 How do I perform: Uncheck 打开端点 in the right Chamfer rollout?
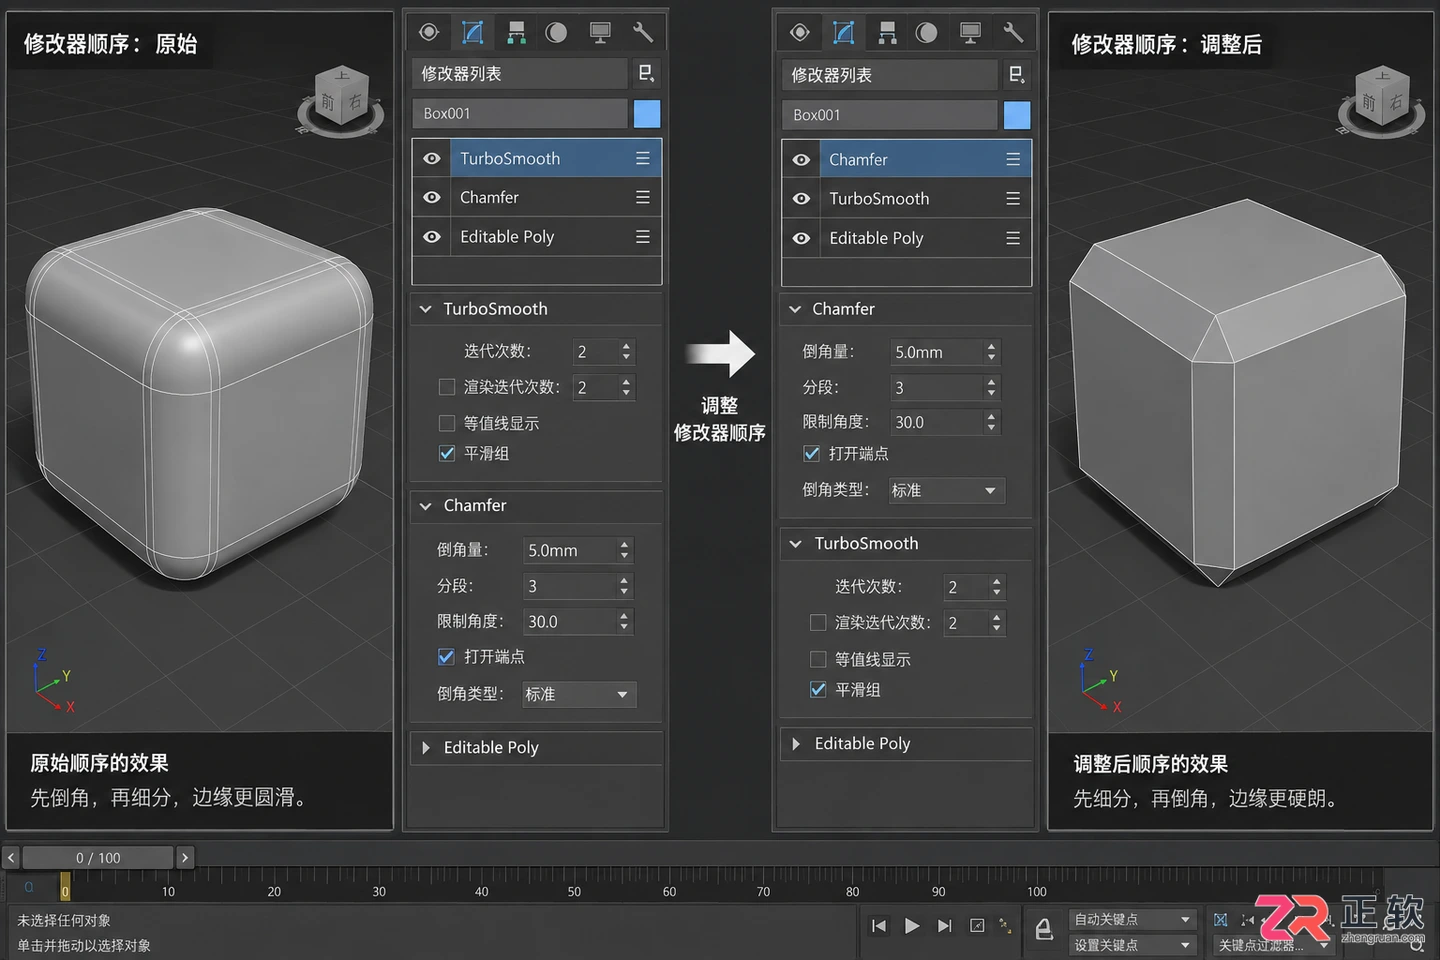[812, 453]
